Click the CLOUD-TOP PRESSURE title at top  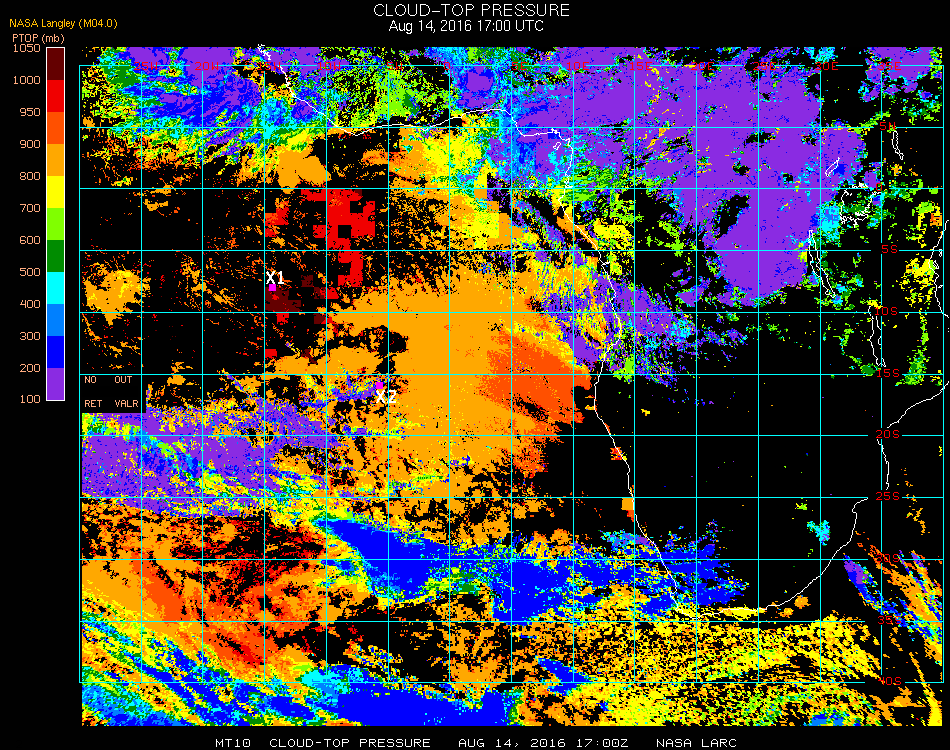(x=471, y=10)
